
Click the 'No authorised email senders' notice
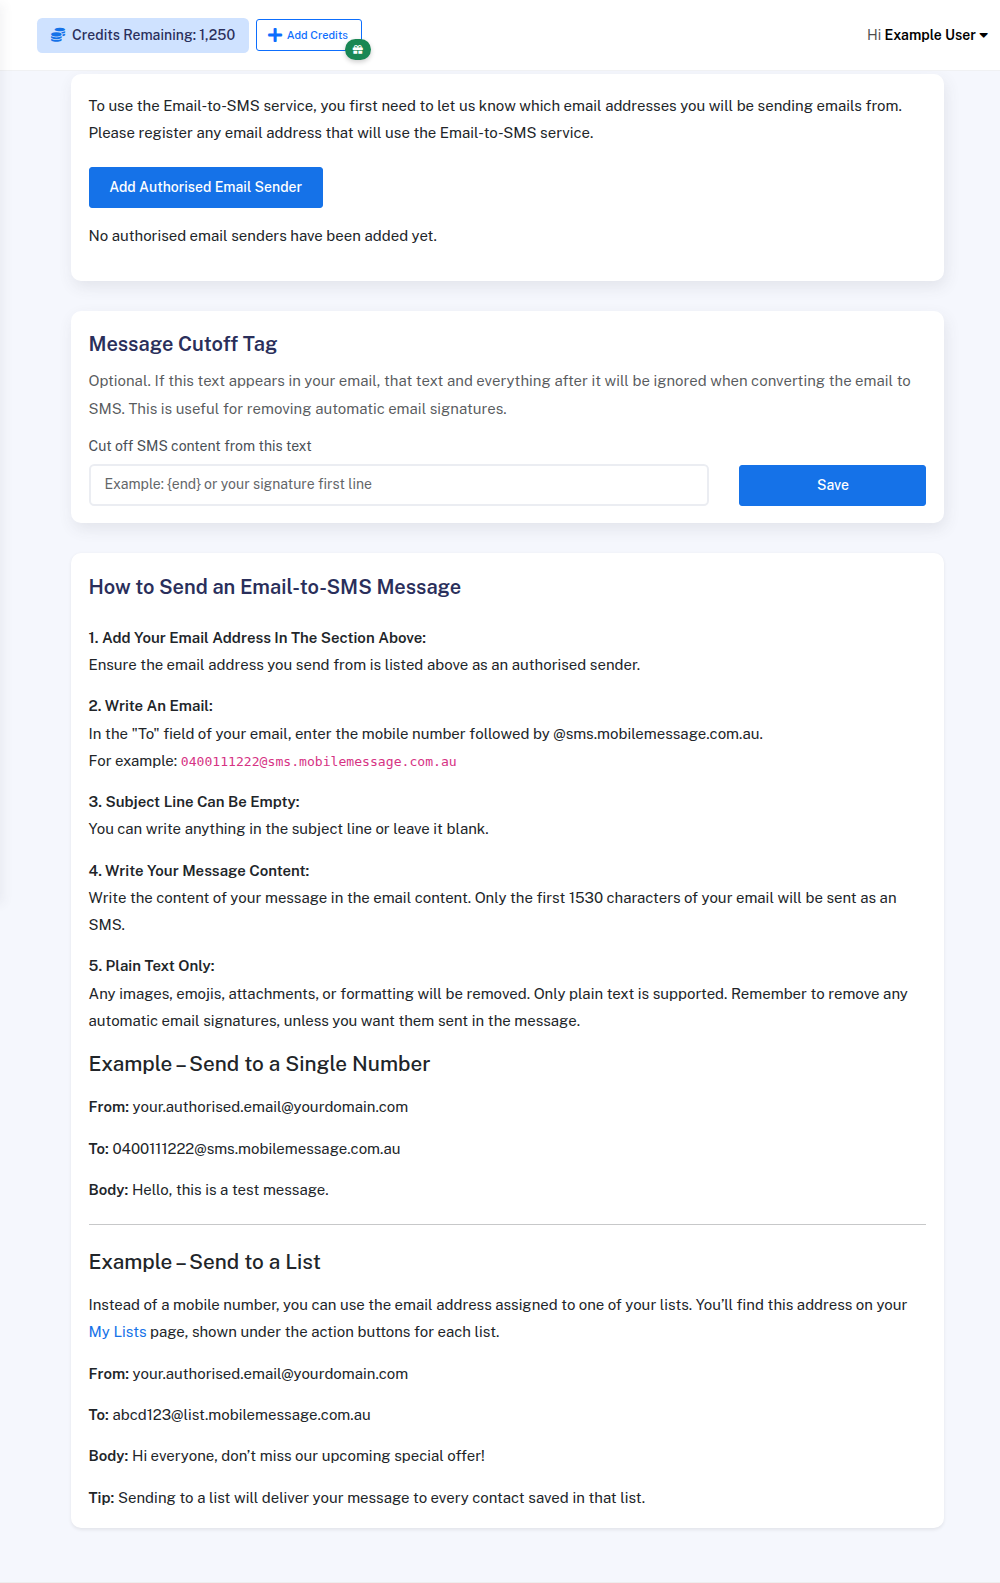263,236
